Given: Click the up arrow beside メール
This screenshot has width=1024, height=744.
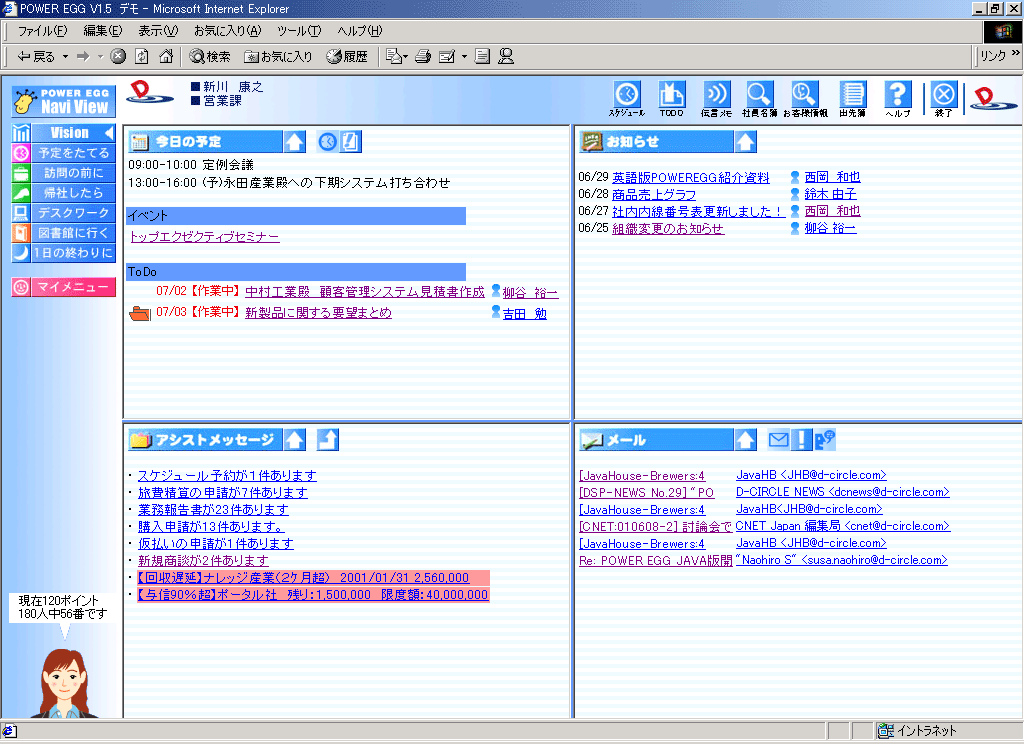Looking at the screenshot, I should pyautogui.click(x=745, y=440).
